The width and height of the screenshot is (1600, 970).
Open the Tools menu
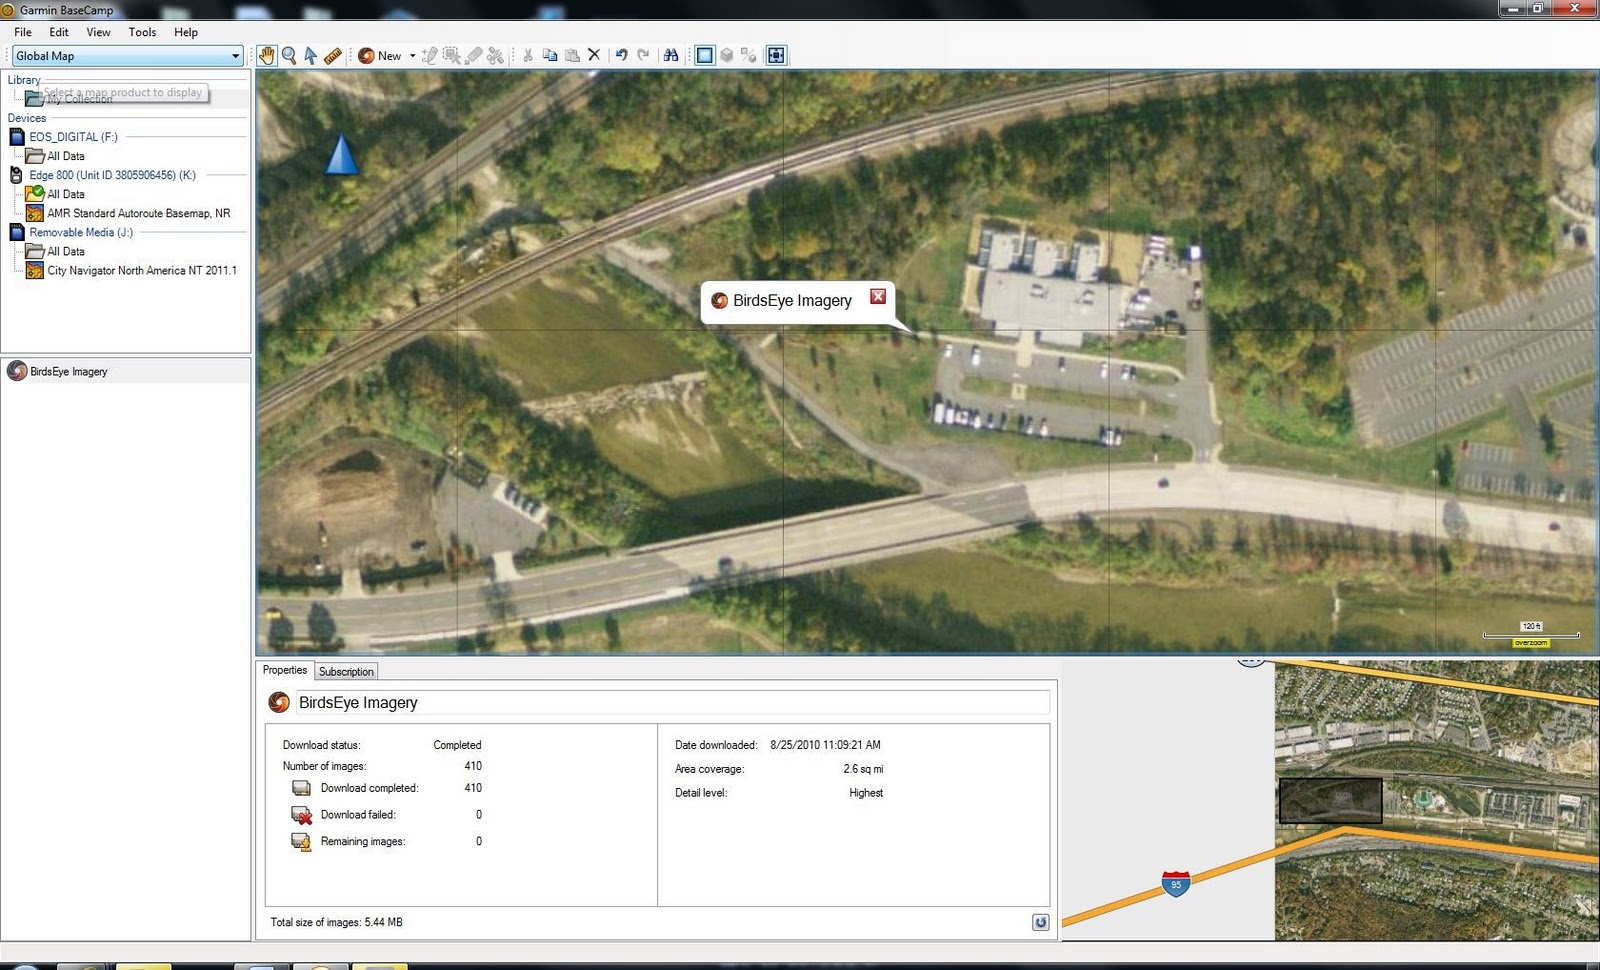point(142,32)
